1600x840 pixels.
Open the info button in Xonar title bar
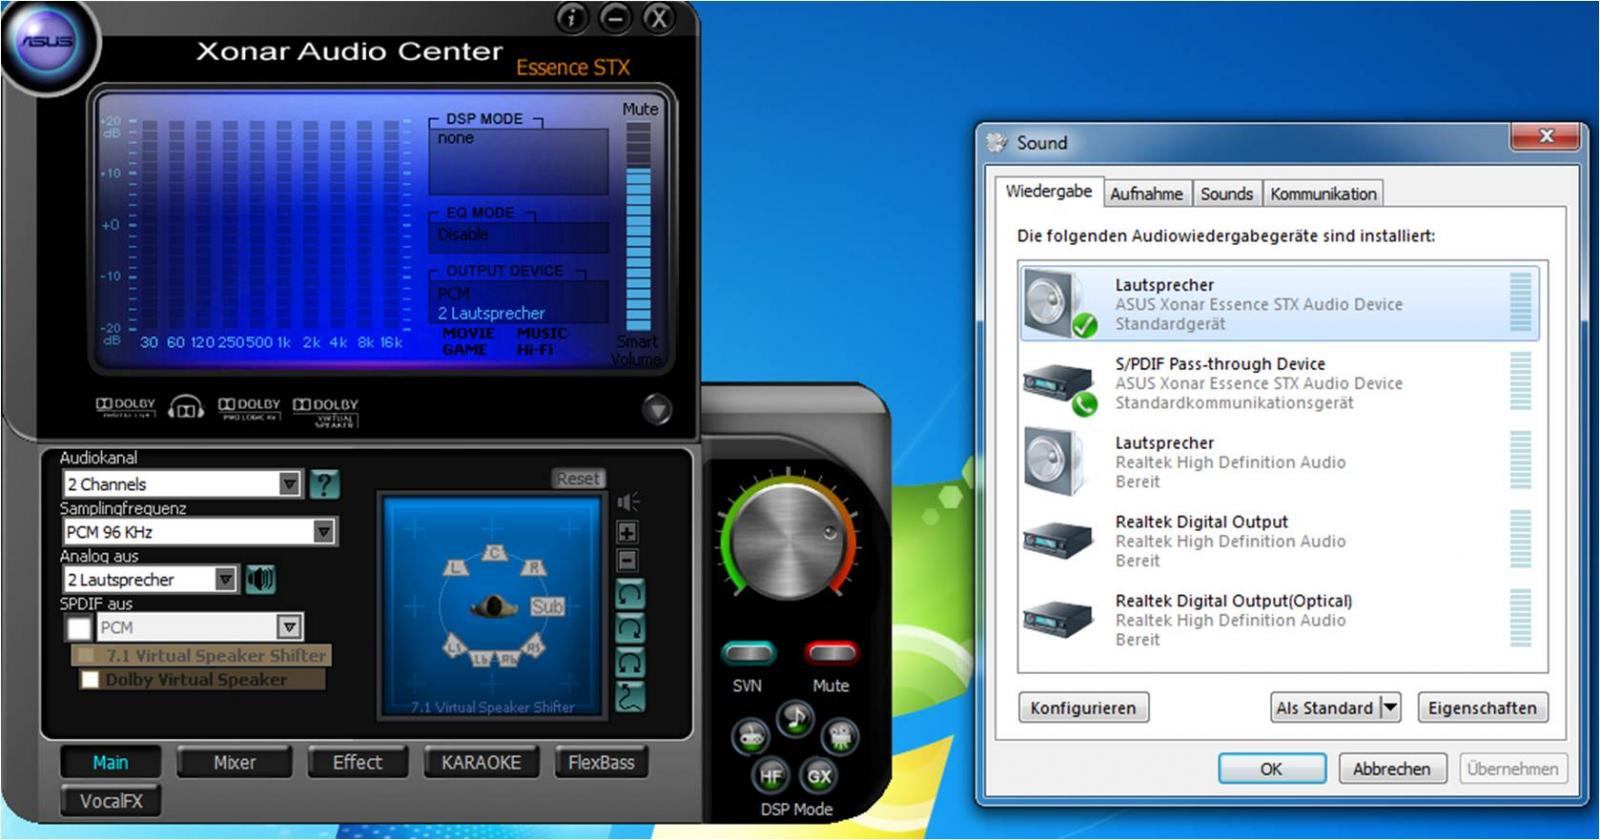571,17
